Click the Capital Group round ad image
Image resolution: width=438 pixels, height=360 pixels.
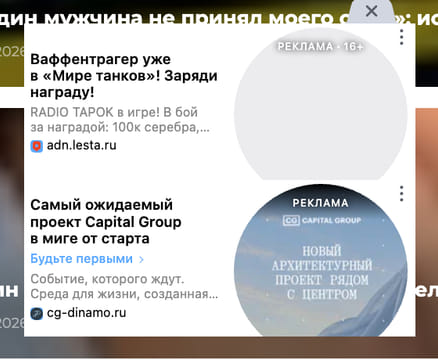321,260
